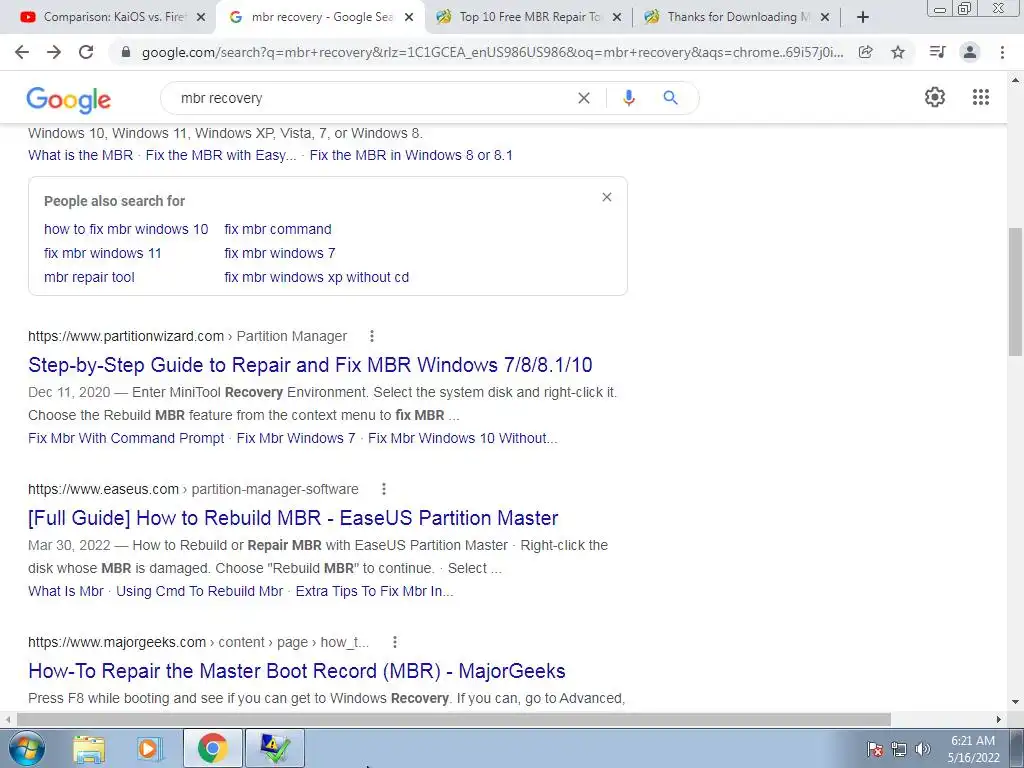Open a new browser tab
This screenshot has width=1024, height=768.
pos(862,17)
